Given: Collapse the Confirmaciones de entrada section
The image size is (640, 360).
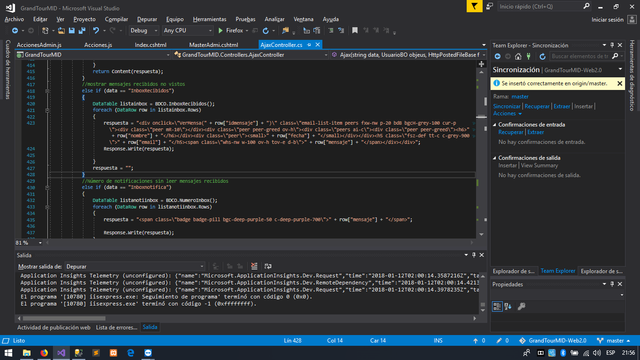Looking at the screenshot, I should tap(495, 125).
